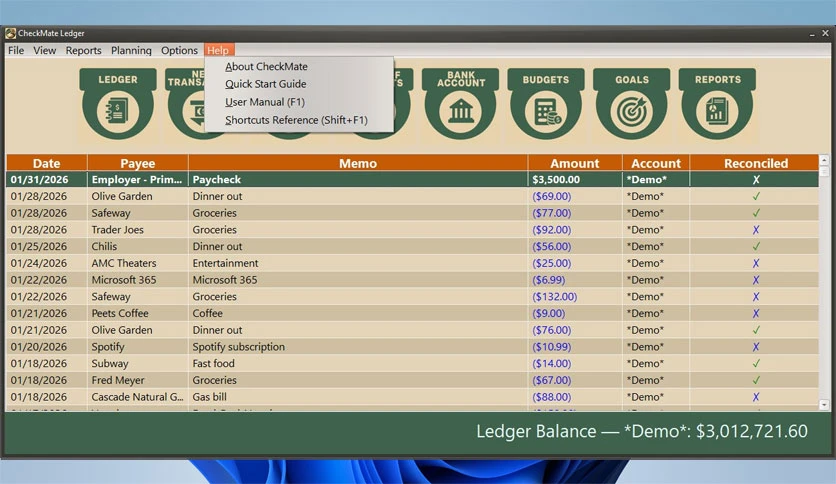Click the ($132.00) amount cell

click(x=575, y=296)
